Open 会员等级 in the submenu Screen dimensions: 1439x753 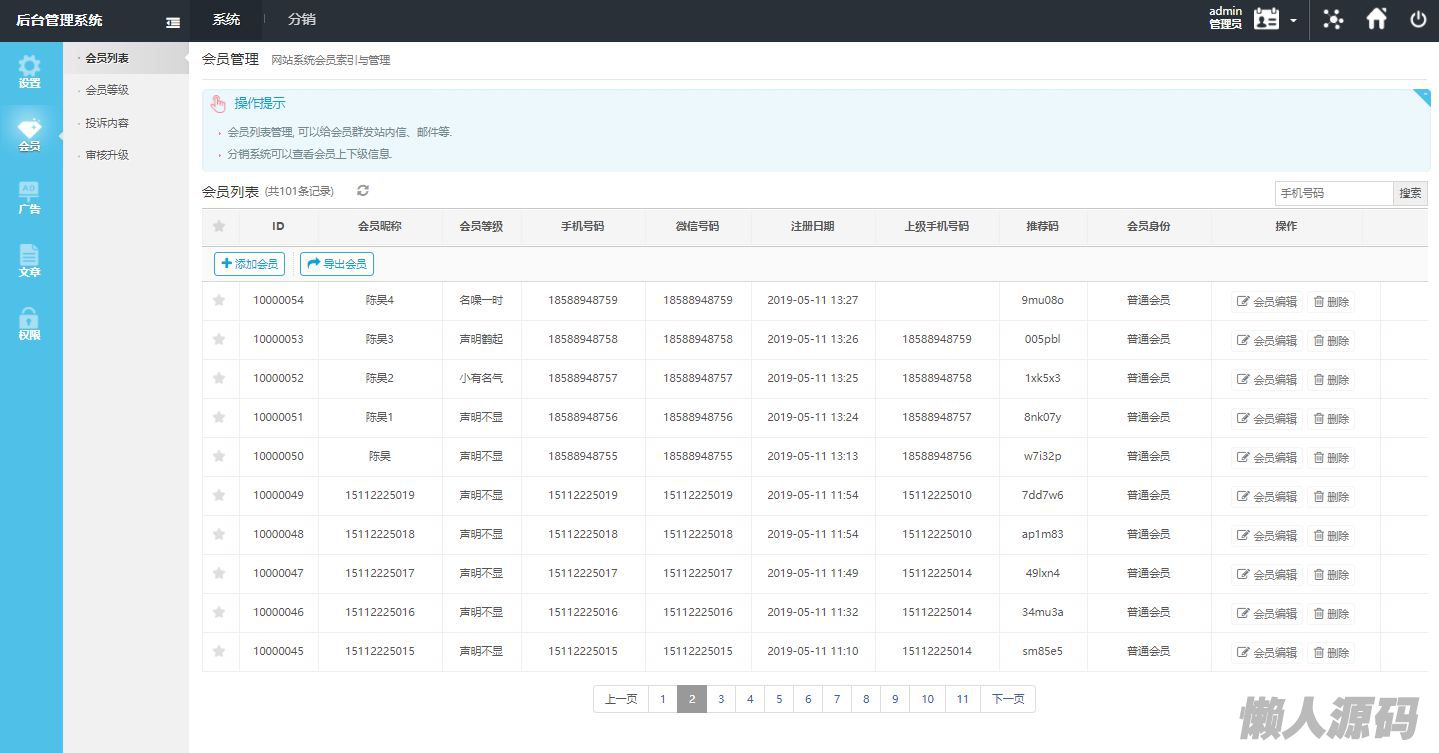pos(107,90)
